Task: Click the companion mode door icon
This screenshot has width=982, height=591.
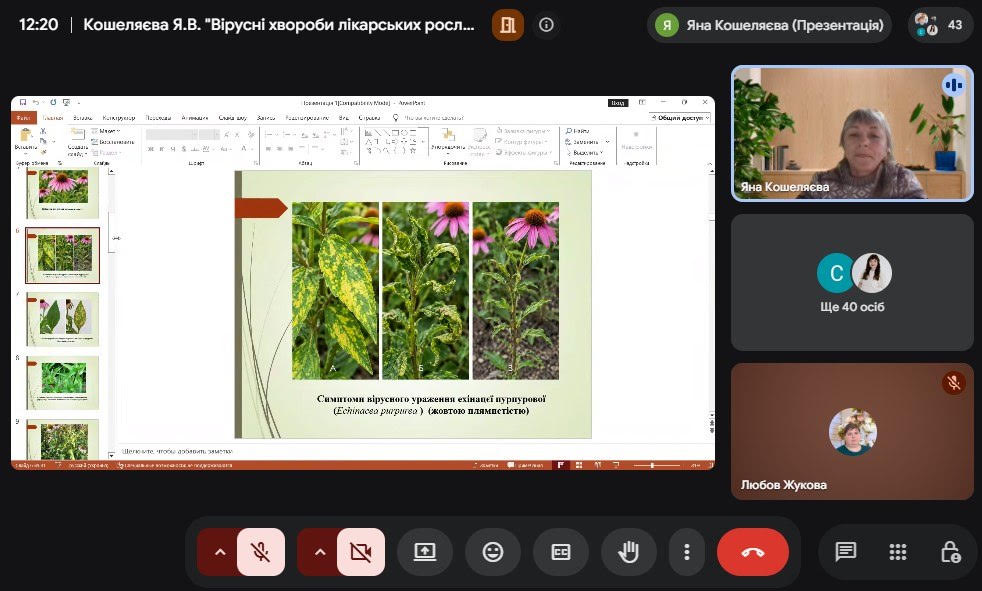Action: pos(508,24)
